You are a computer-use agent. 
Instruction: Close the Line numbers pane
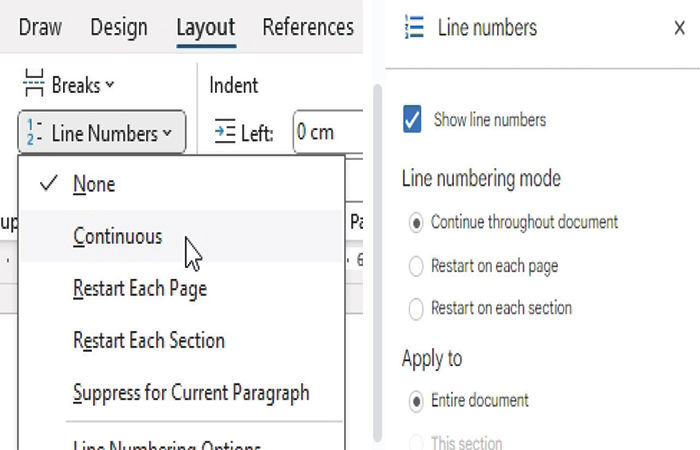[679, 28]
